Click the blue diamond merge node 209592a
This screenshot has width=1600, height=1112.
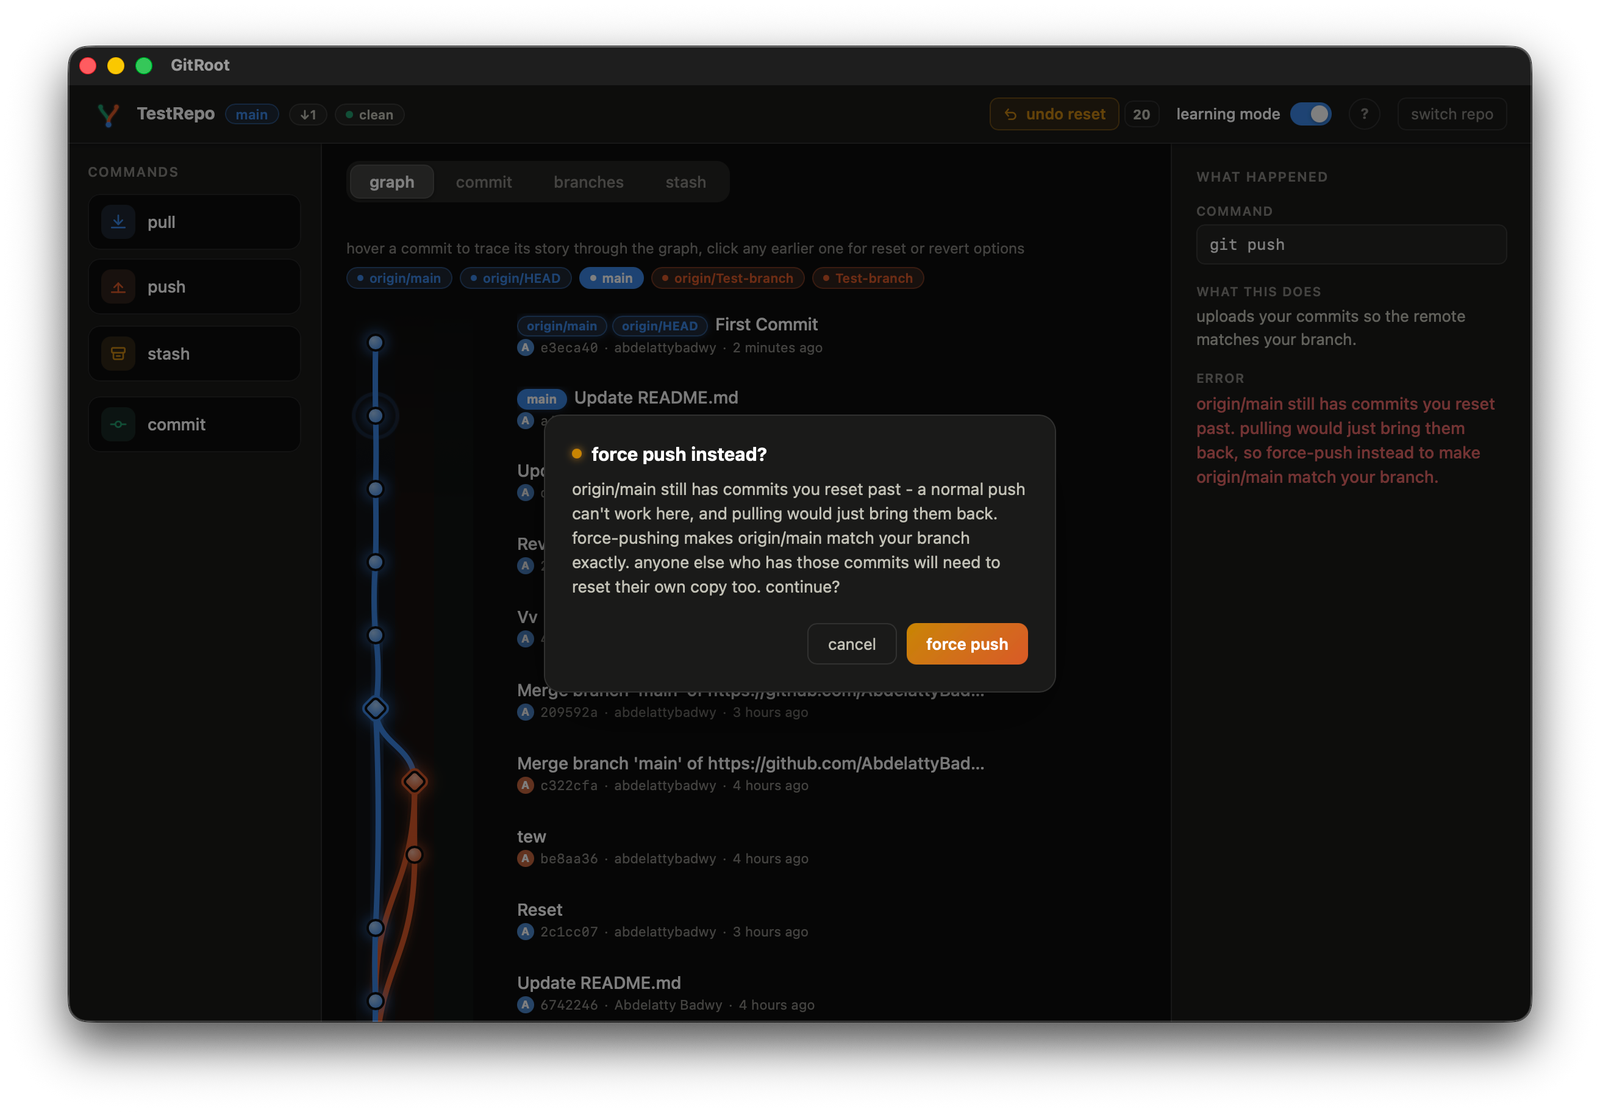click(x=375, y=708)
